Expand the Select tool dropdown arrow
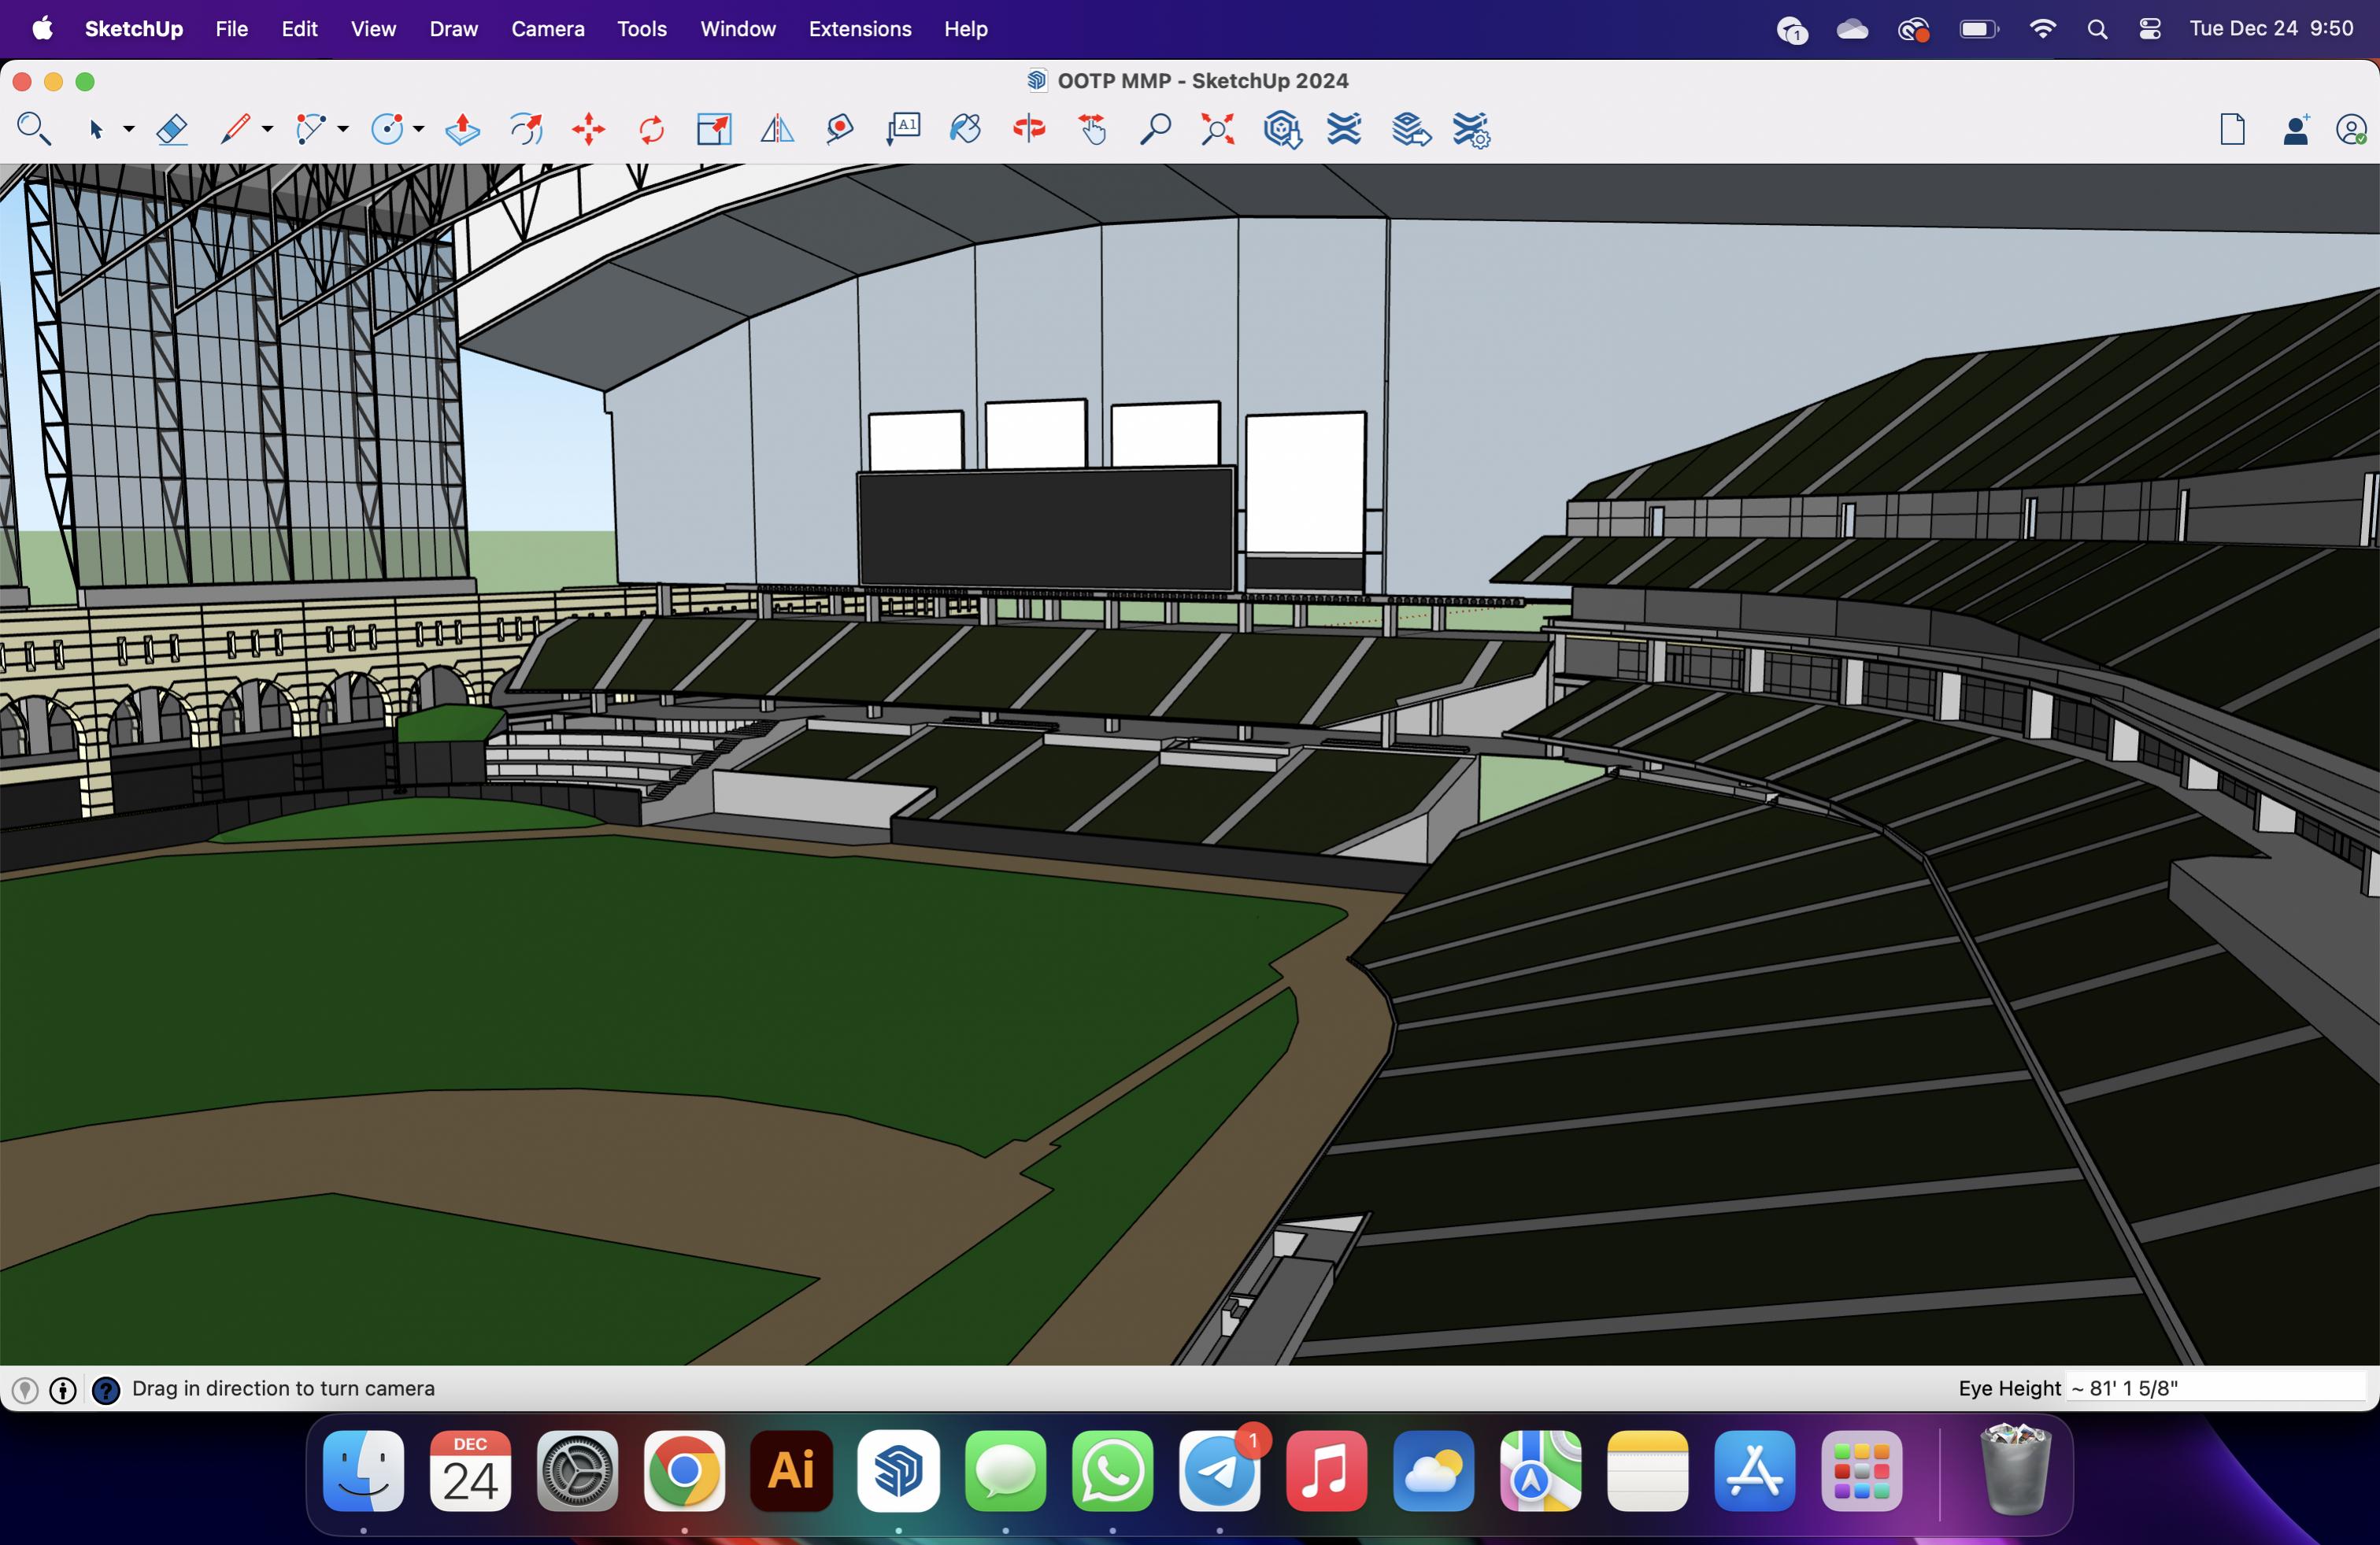This screenshot has width=2380, height=1545. pos(129,129)
